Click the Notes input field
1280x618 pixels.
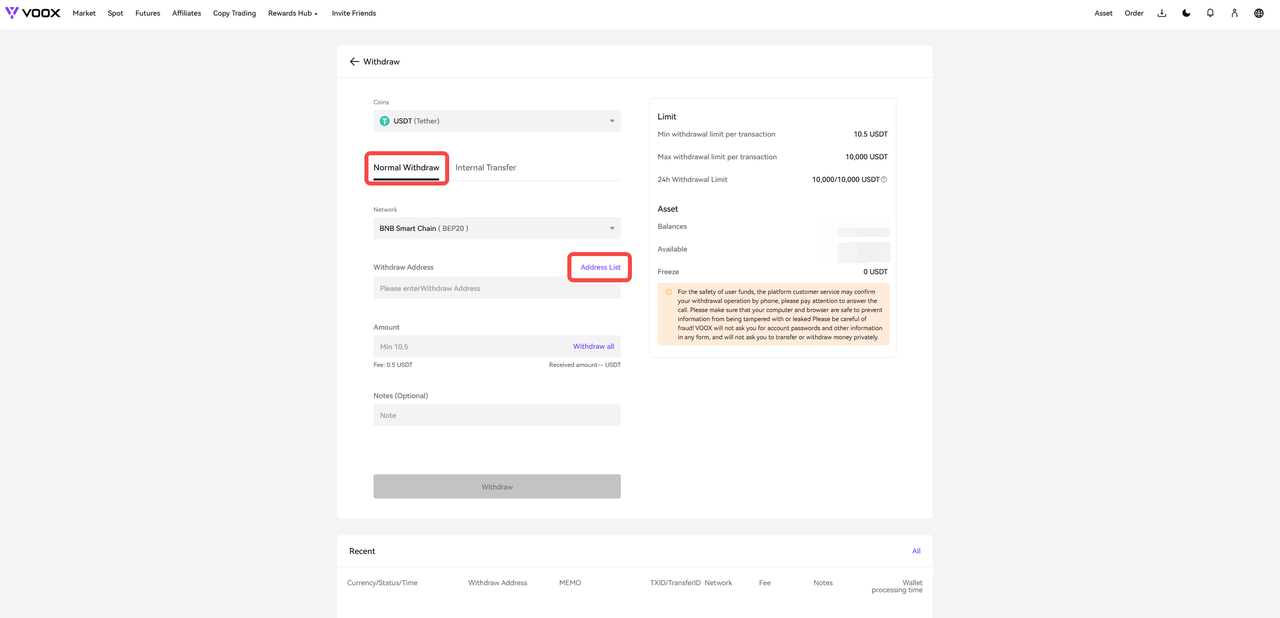pyautogui.click(x=497, y=415)
